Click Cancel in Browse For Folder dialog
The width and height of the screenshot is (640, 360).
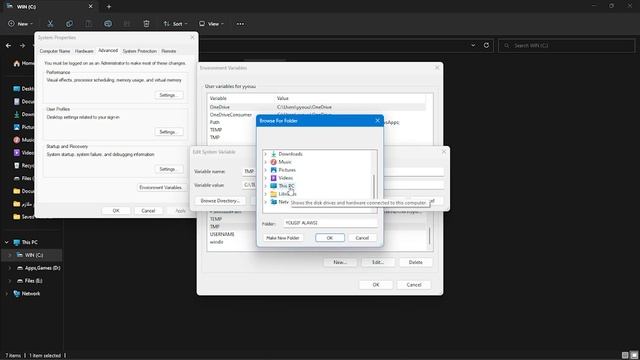point(362,238)
